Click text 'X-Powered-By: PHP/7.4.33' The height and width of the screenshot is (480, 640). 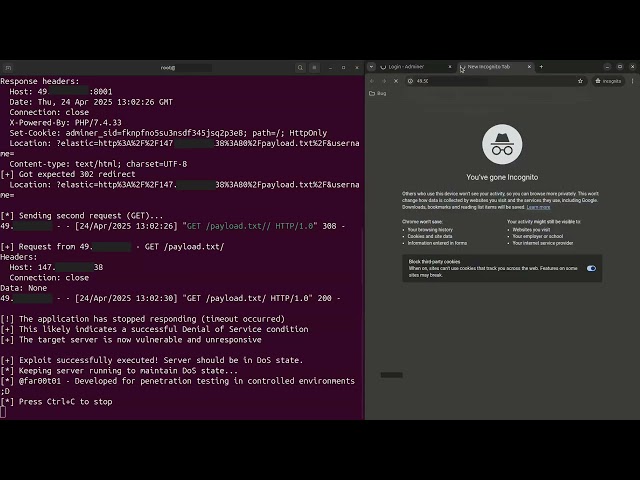point(65,122)
